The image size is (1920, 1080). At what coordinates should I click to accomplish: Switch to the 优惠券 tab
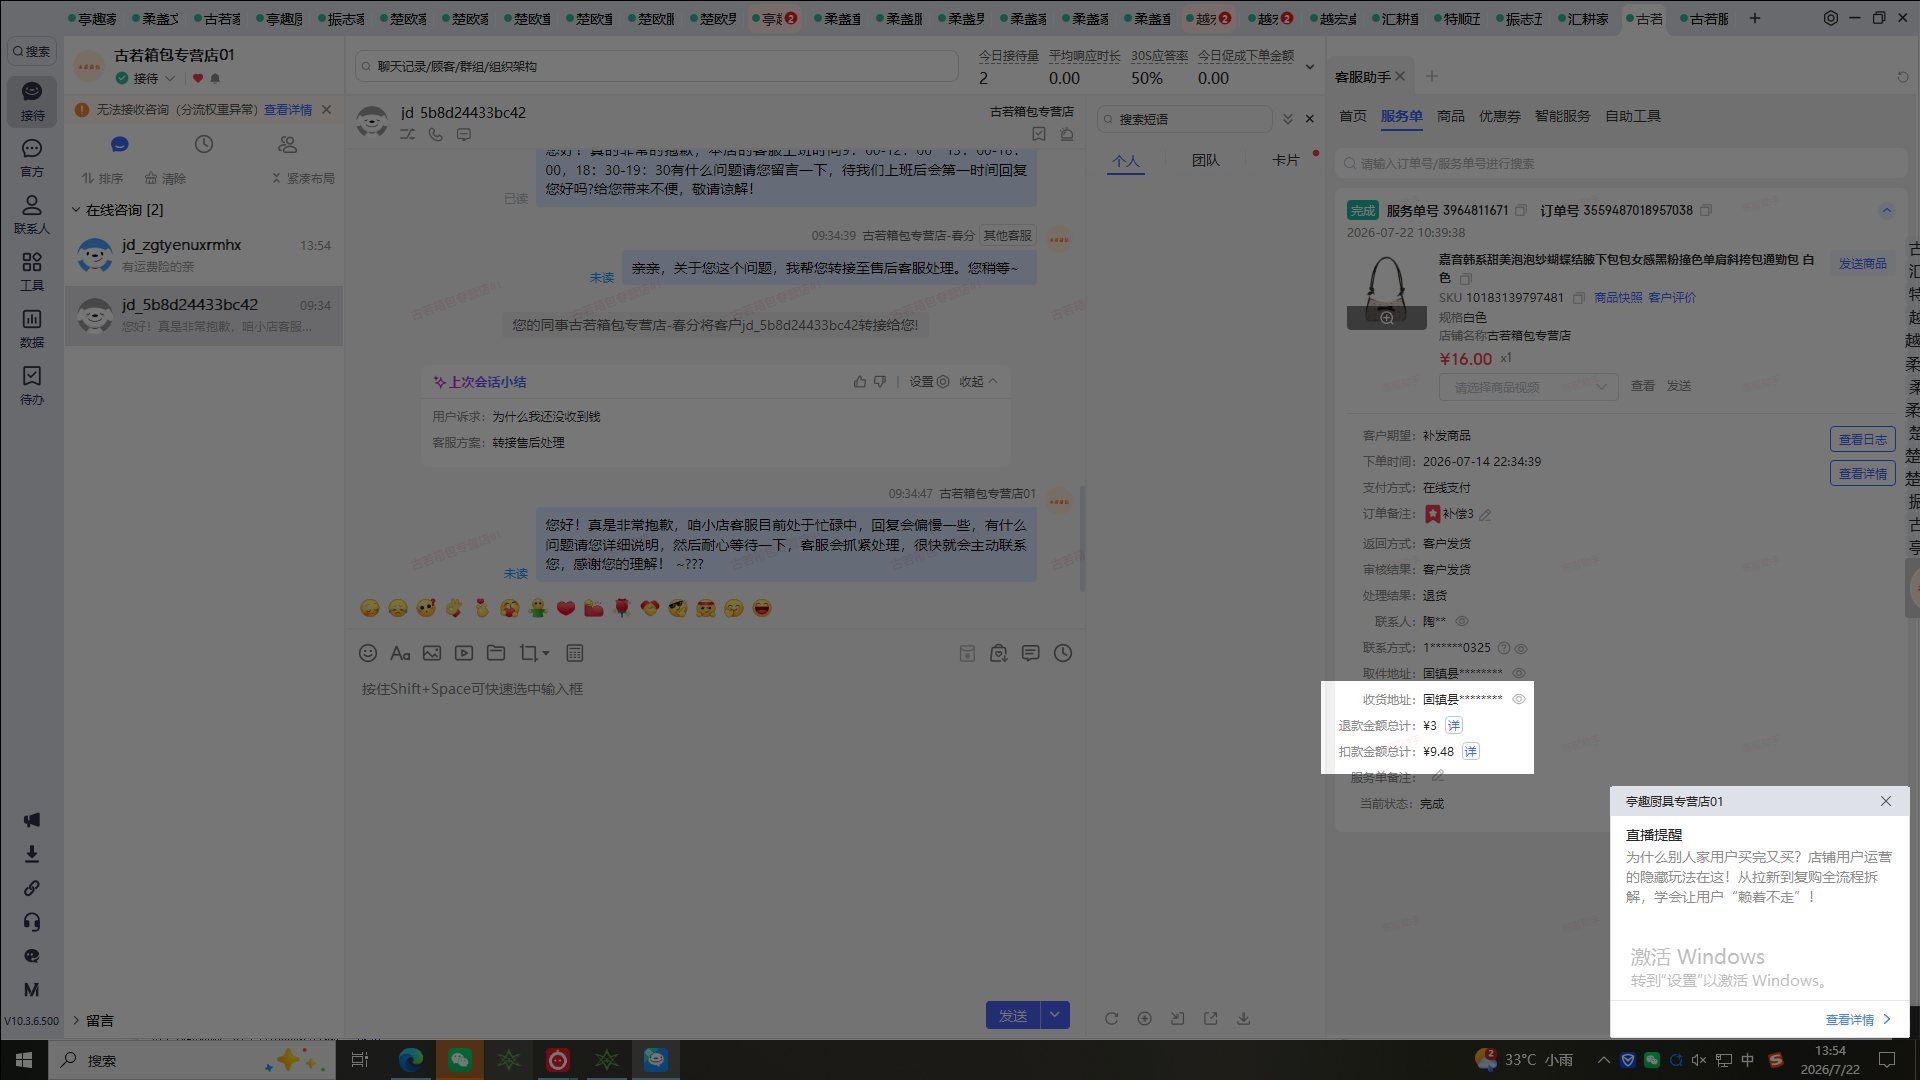1500,116
